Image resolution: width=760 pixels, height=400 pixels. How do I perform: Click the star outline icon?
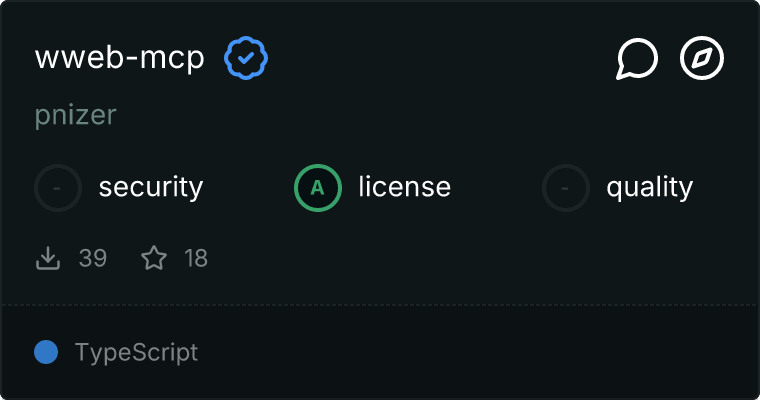coord(154,259)
